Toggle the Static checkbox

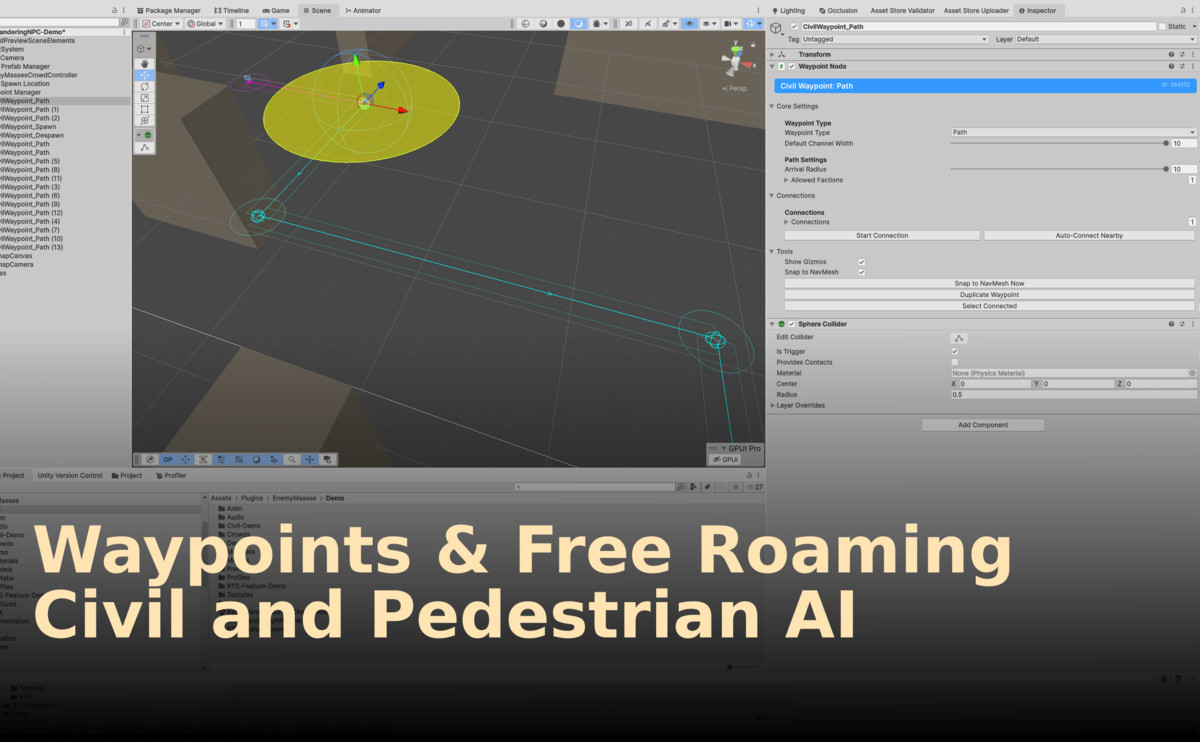[x=1162, y=27]
